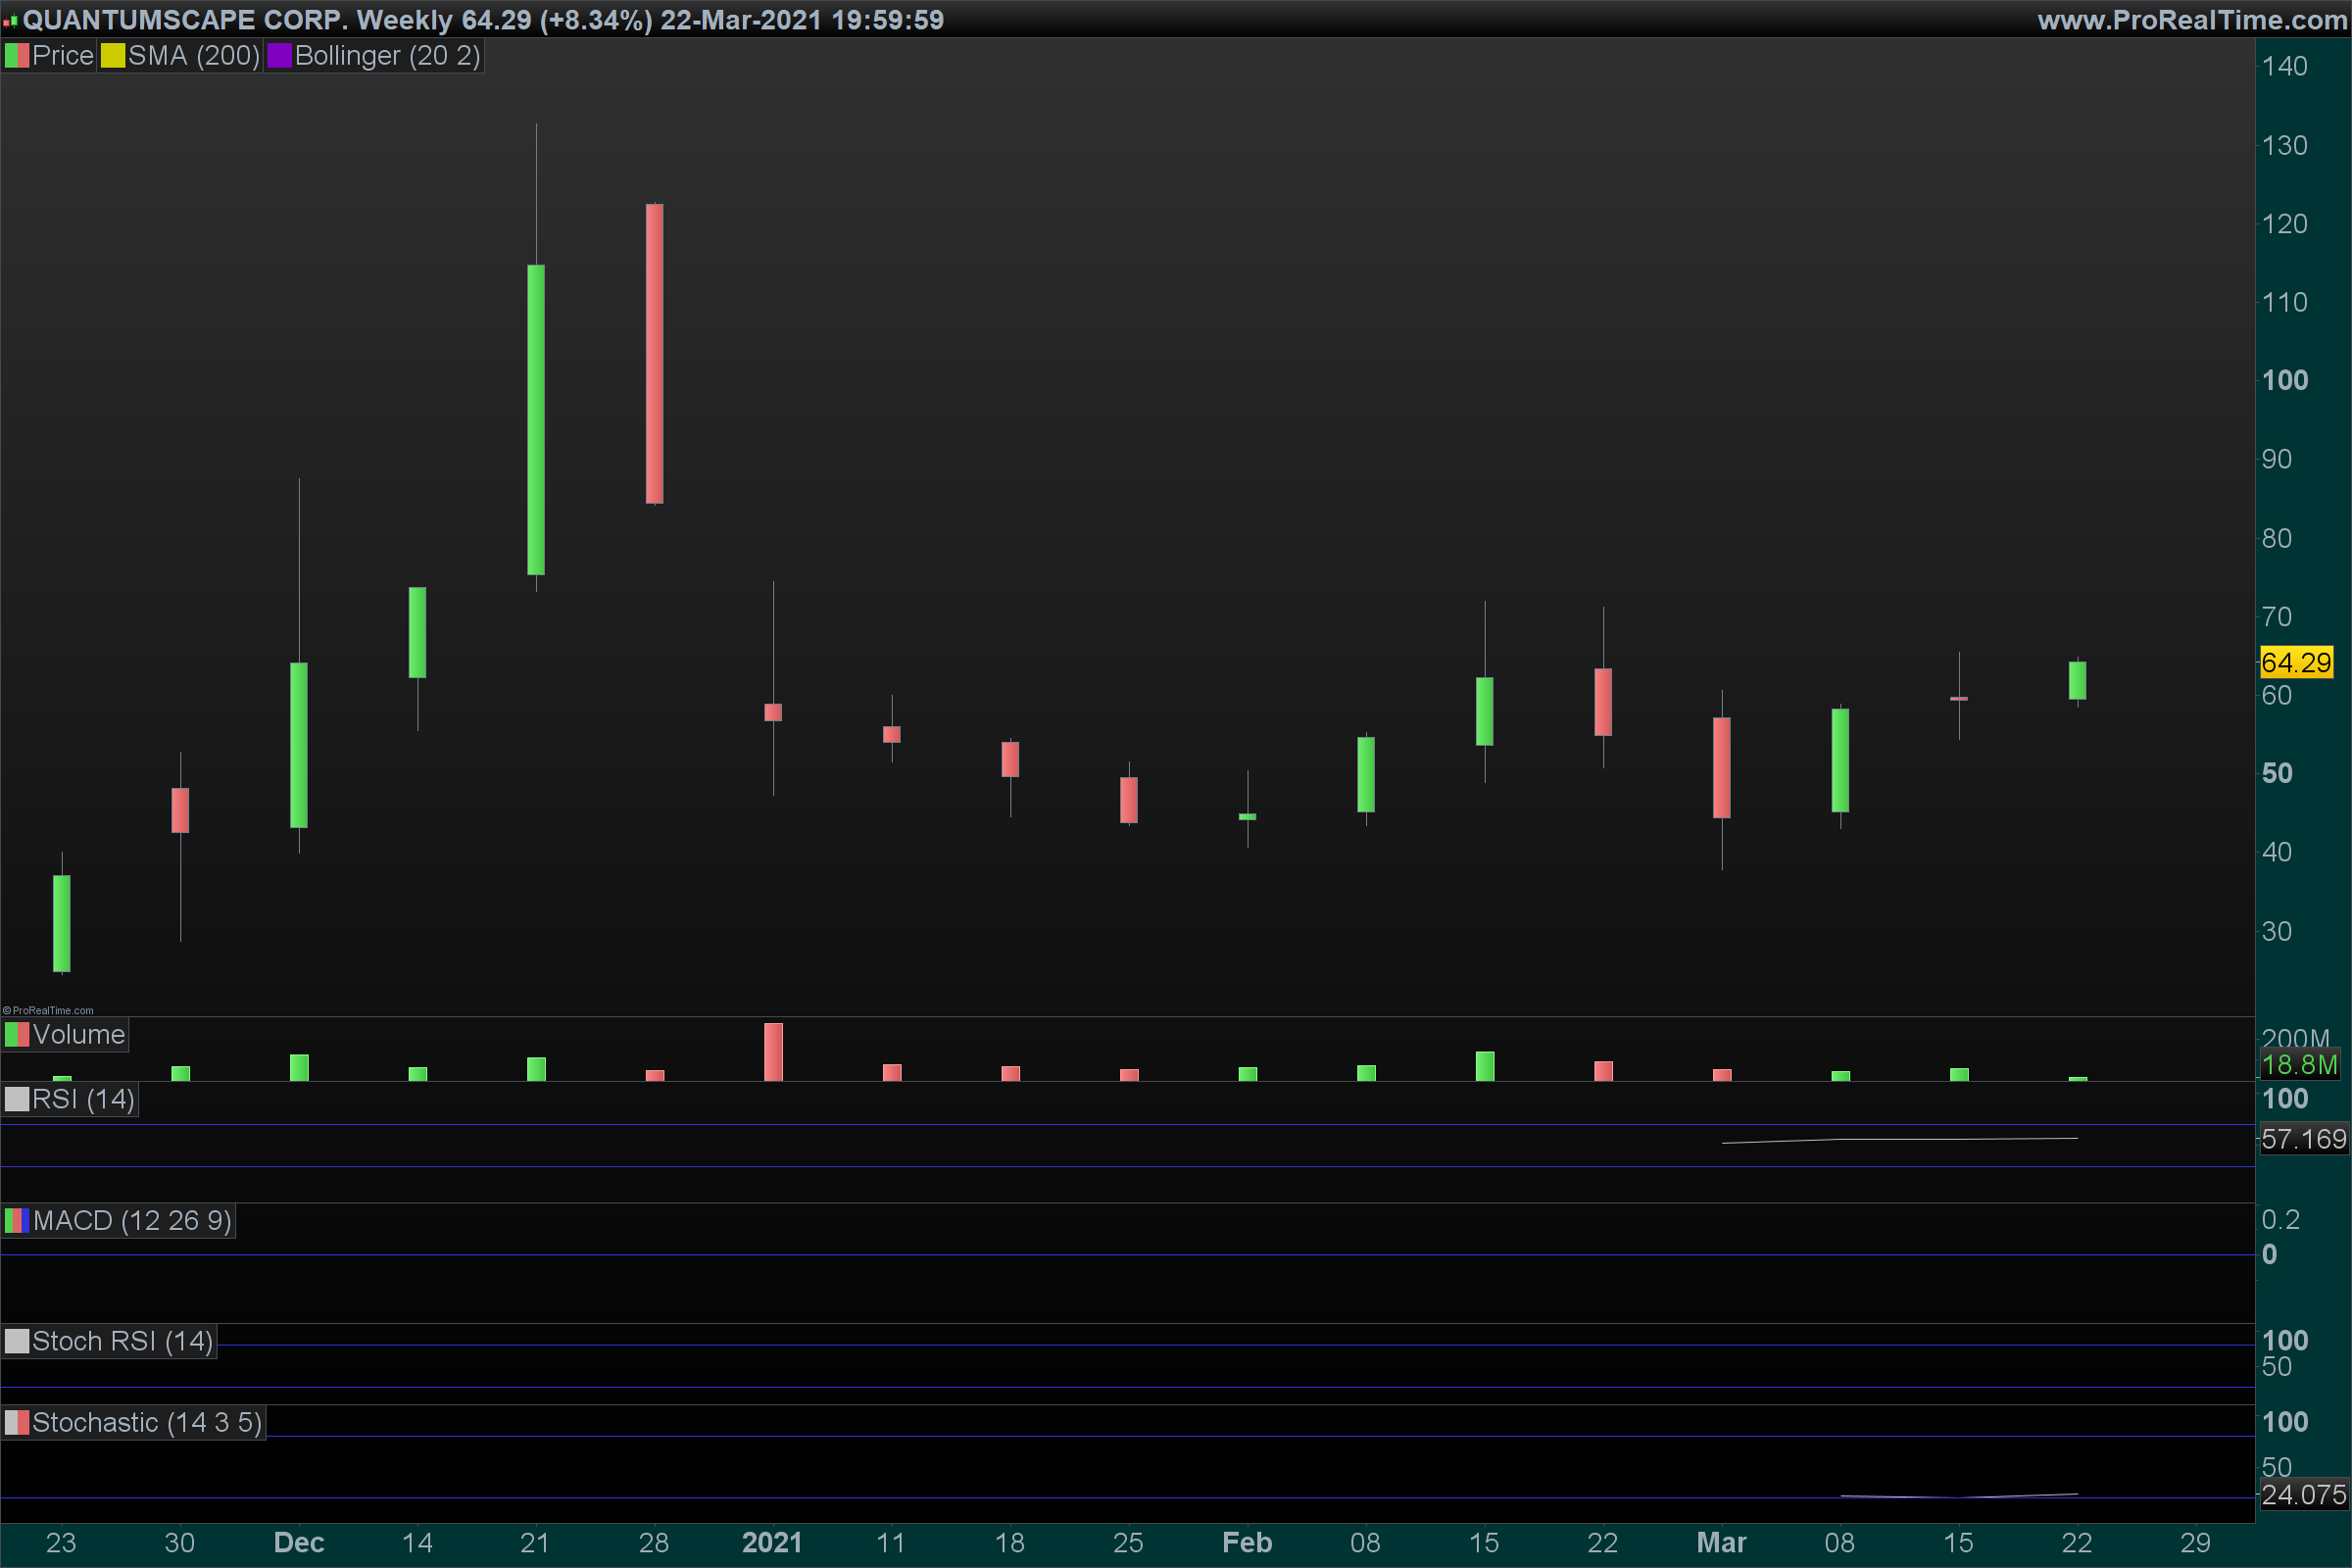Click the 64.29 current price tag

(x=2296, y=662)
